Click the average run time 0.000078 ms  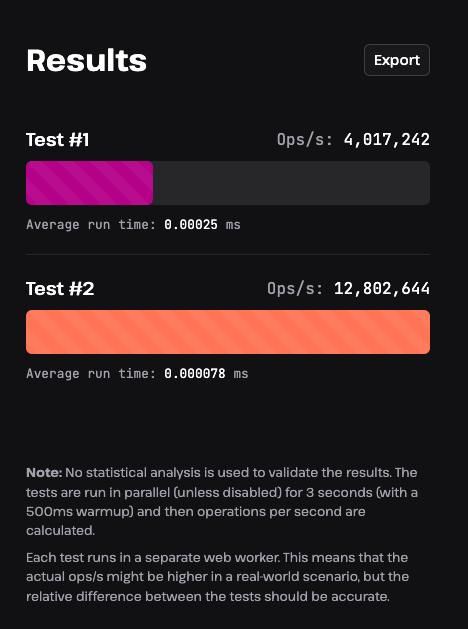pos(206,374)
